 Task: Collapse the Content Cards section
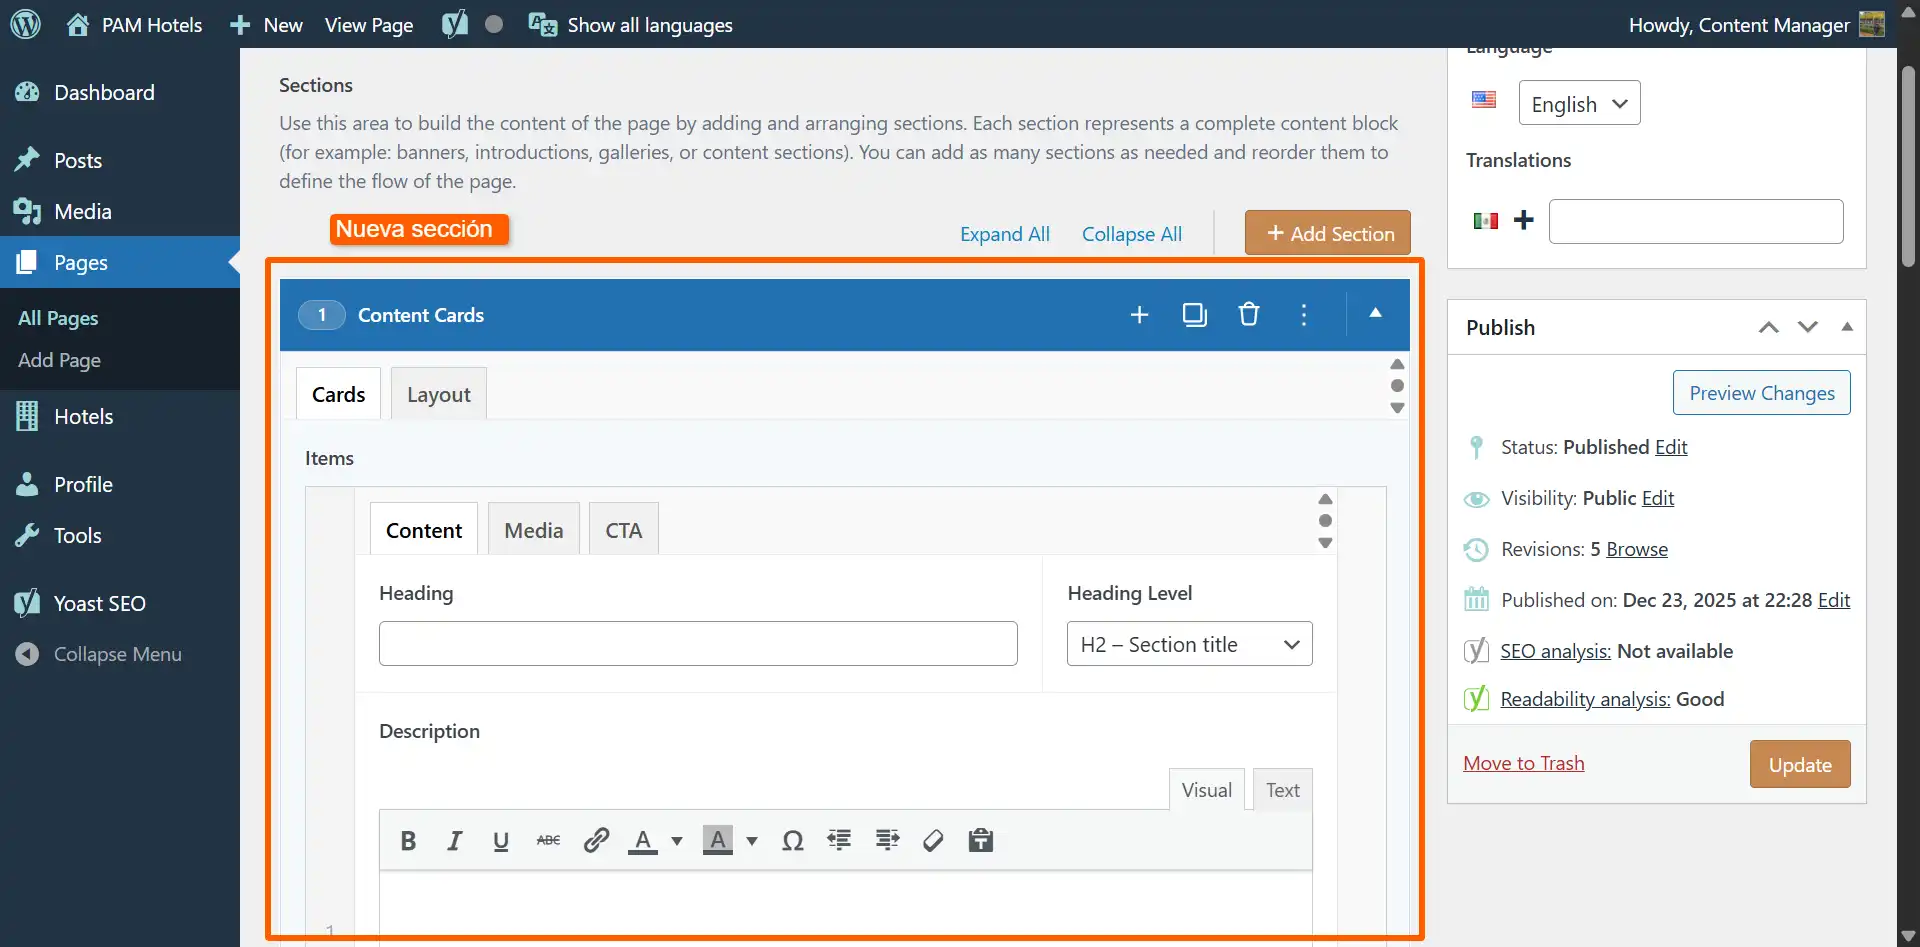[1375, 314]
